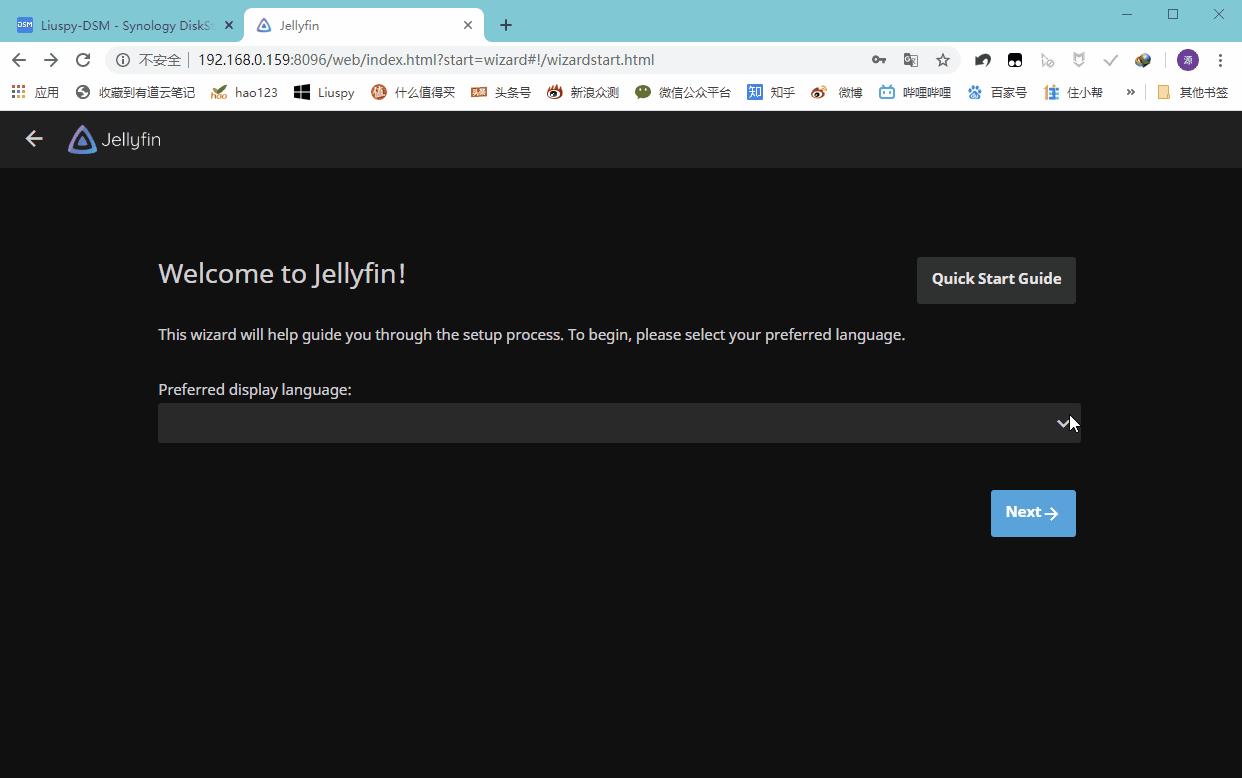This screenshot has width=1242, height=778.
Task: Open a new browser tab
Action: (506, 25)
